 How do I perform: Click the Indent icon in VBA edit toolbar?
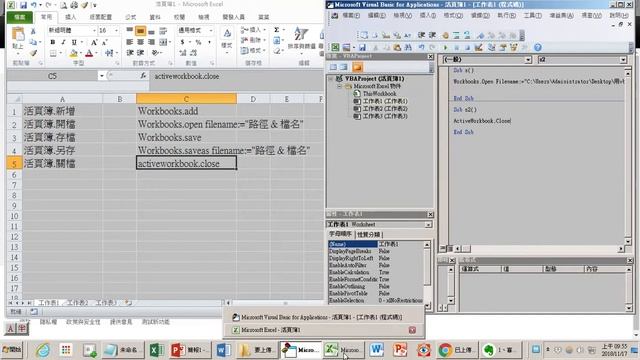coord(422,36)
